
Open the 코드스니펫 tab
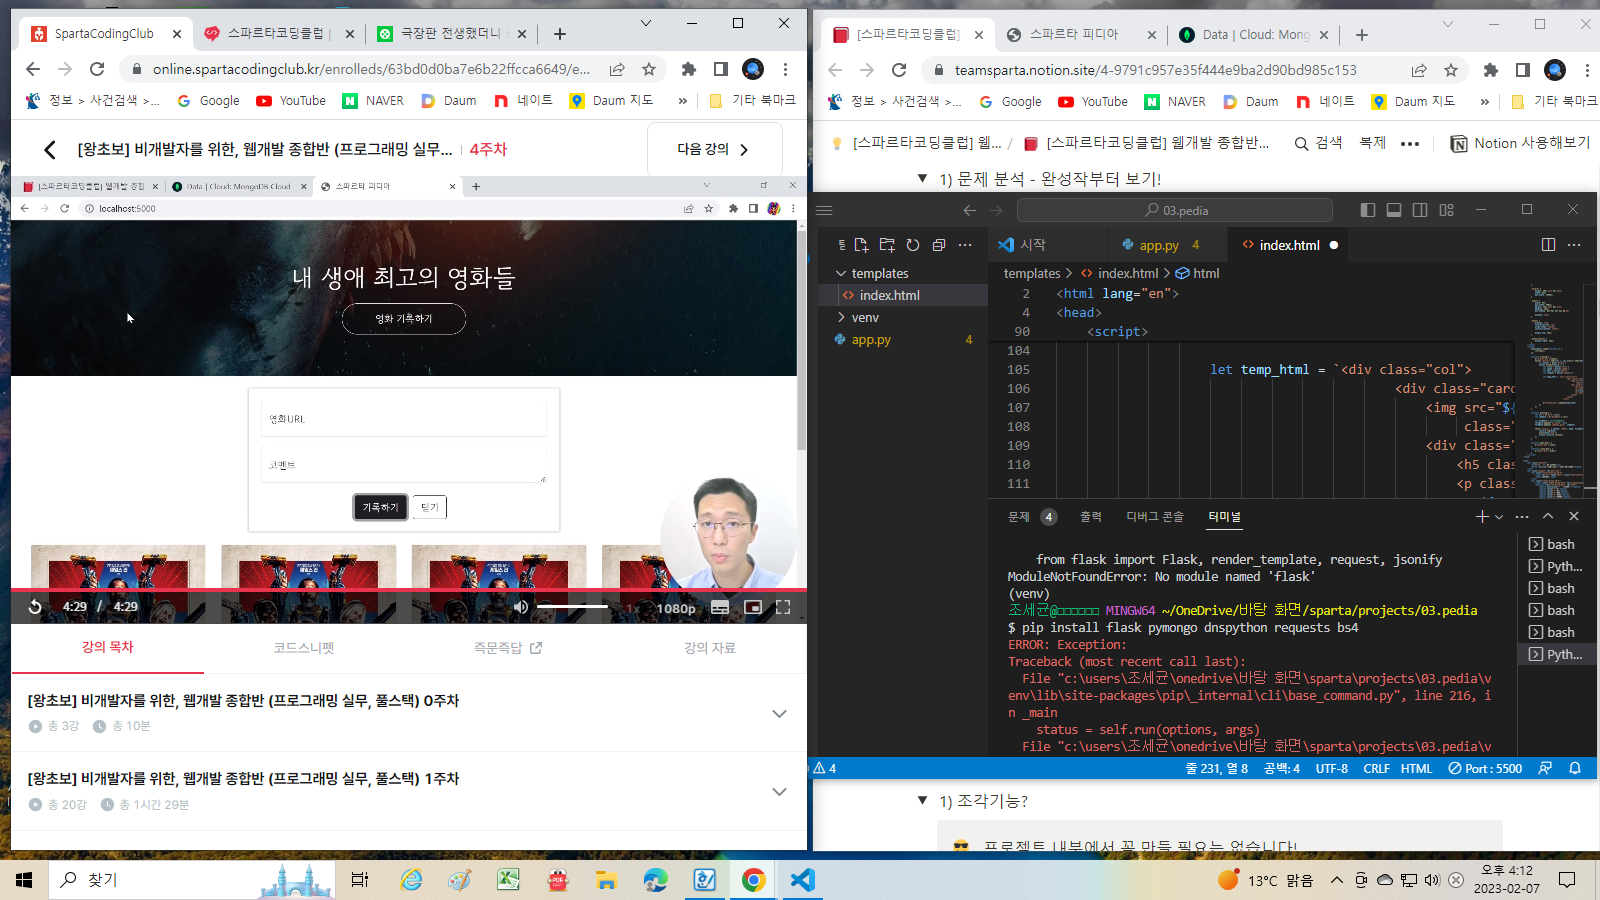point(304,648)
